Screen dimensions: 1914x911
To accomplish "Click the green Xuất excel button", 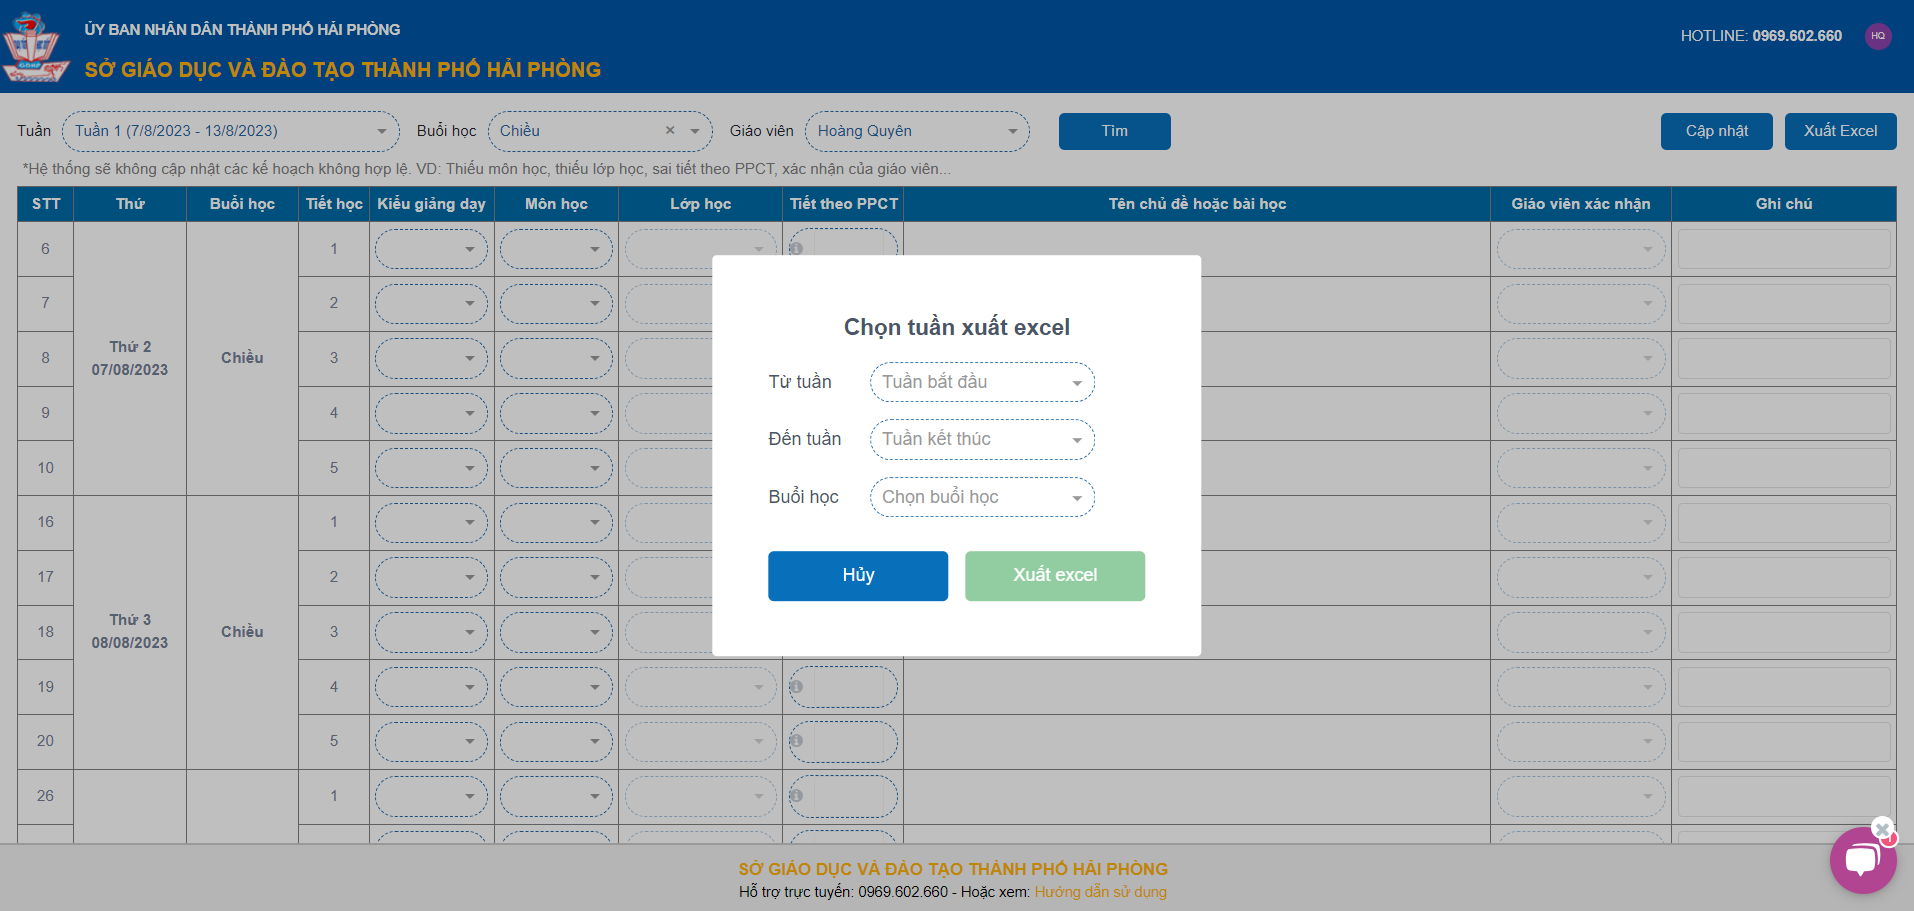I will point(1054,576).
